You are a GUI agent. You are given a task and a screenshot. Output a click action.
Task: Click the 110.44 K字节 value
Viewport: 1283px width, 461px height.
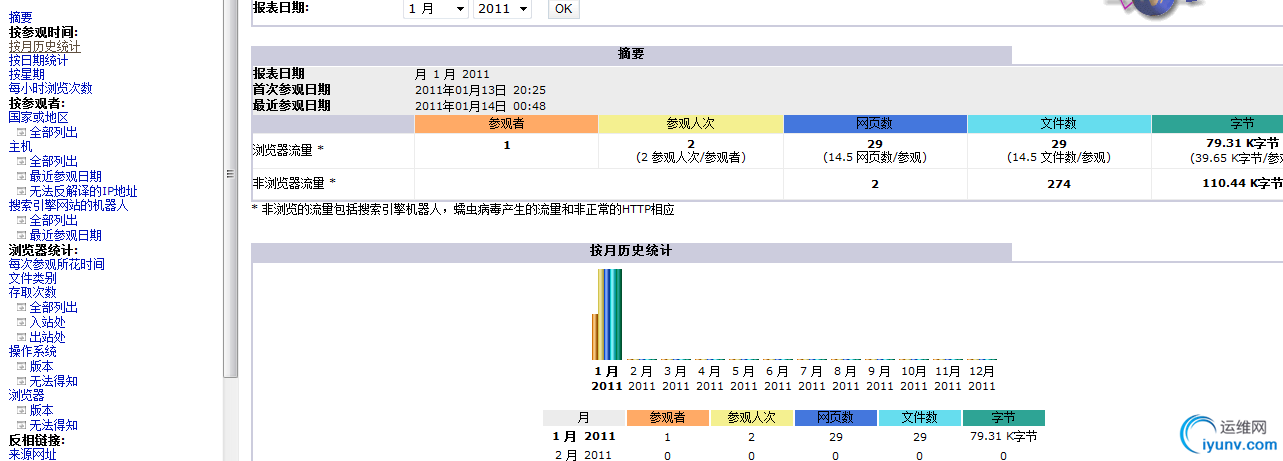[1242, 184]
